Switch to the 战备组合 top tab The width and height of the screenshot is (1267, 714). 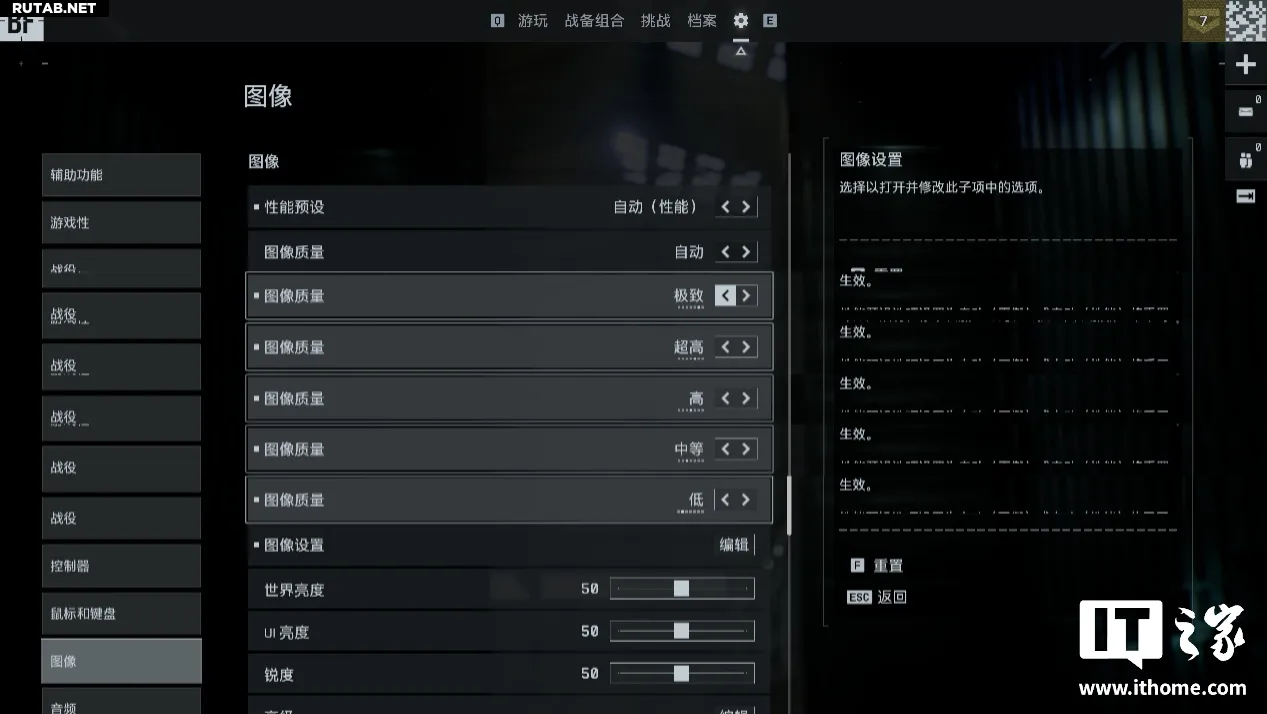click(x=594, y=20)
